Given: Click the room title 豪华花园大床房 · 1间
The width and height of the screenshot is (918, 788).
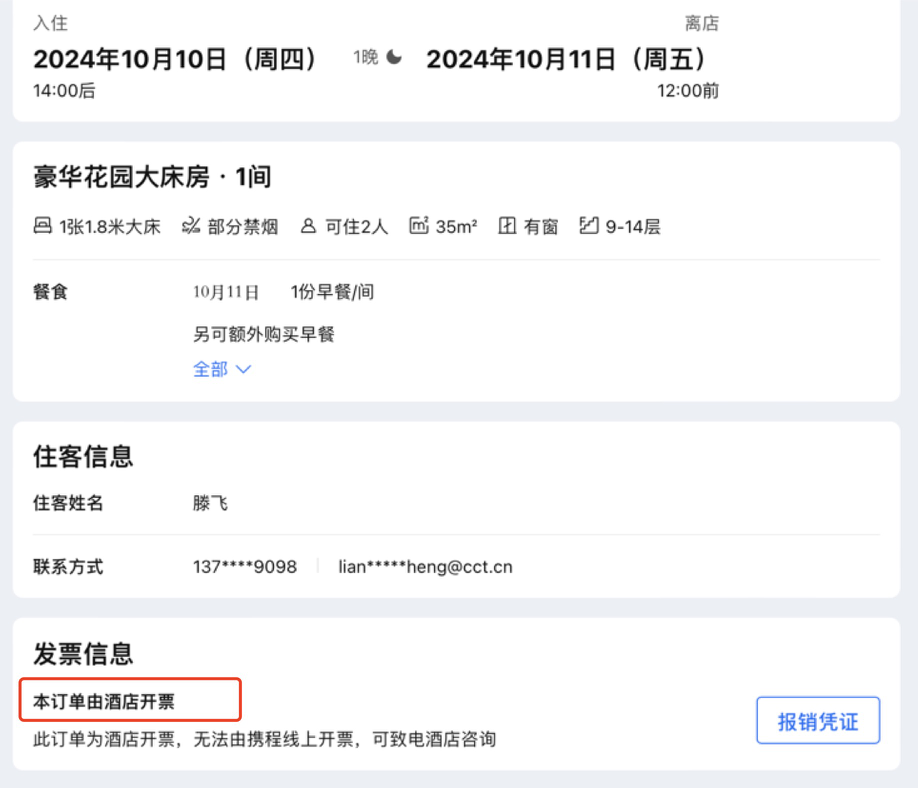Looking at the screenshot, I should point(152,178).
